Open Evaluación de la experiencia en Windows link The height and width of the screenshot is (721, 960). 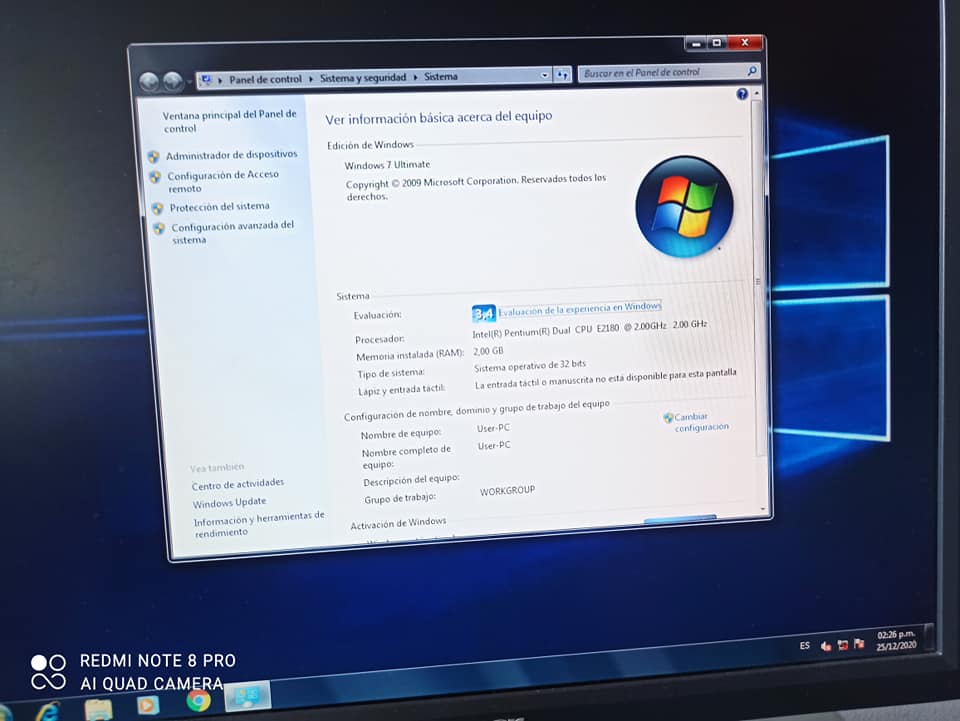580,308
